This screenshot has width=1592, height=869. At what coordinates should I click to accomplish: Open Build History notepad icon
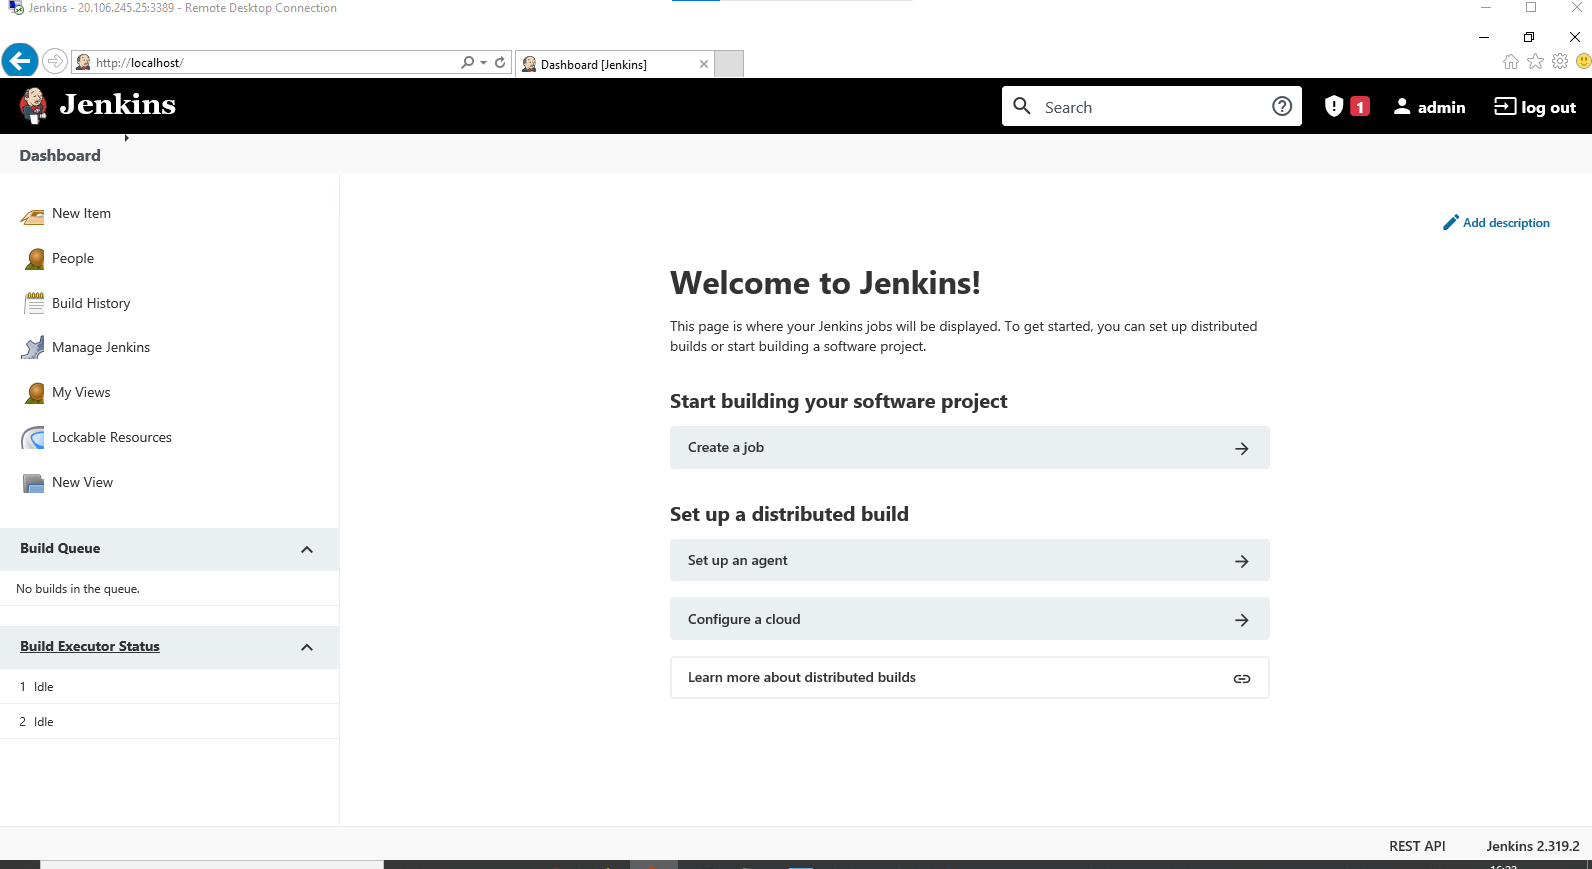34,303
